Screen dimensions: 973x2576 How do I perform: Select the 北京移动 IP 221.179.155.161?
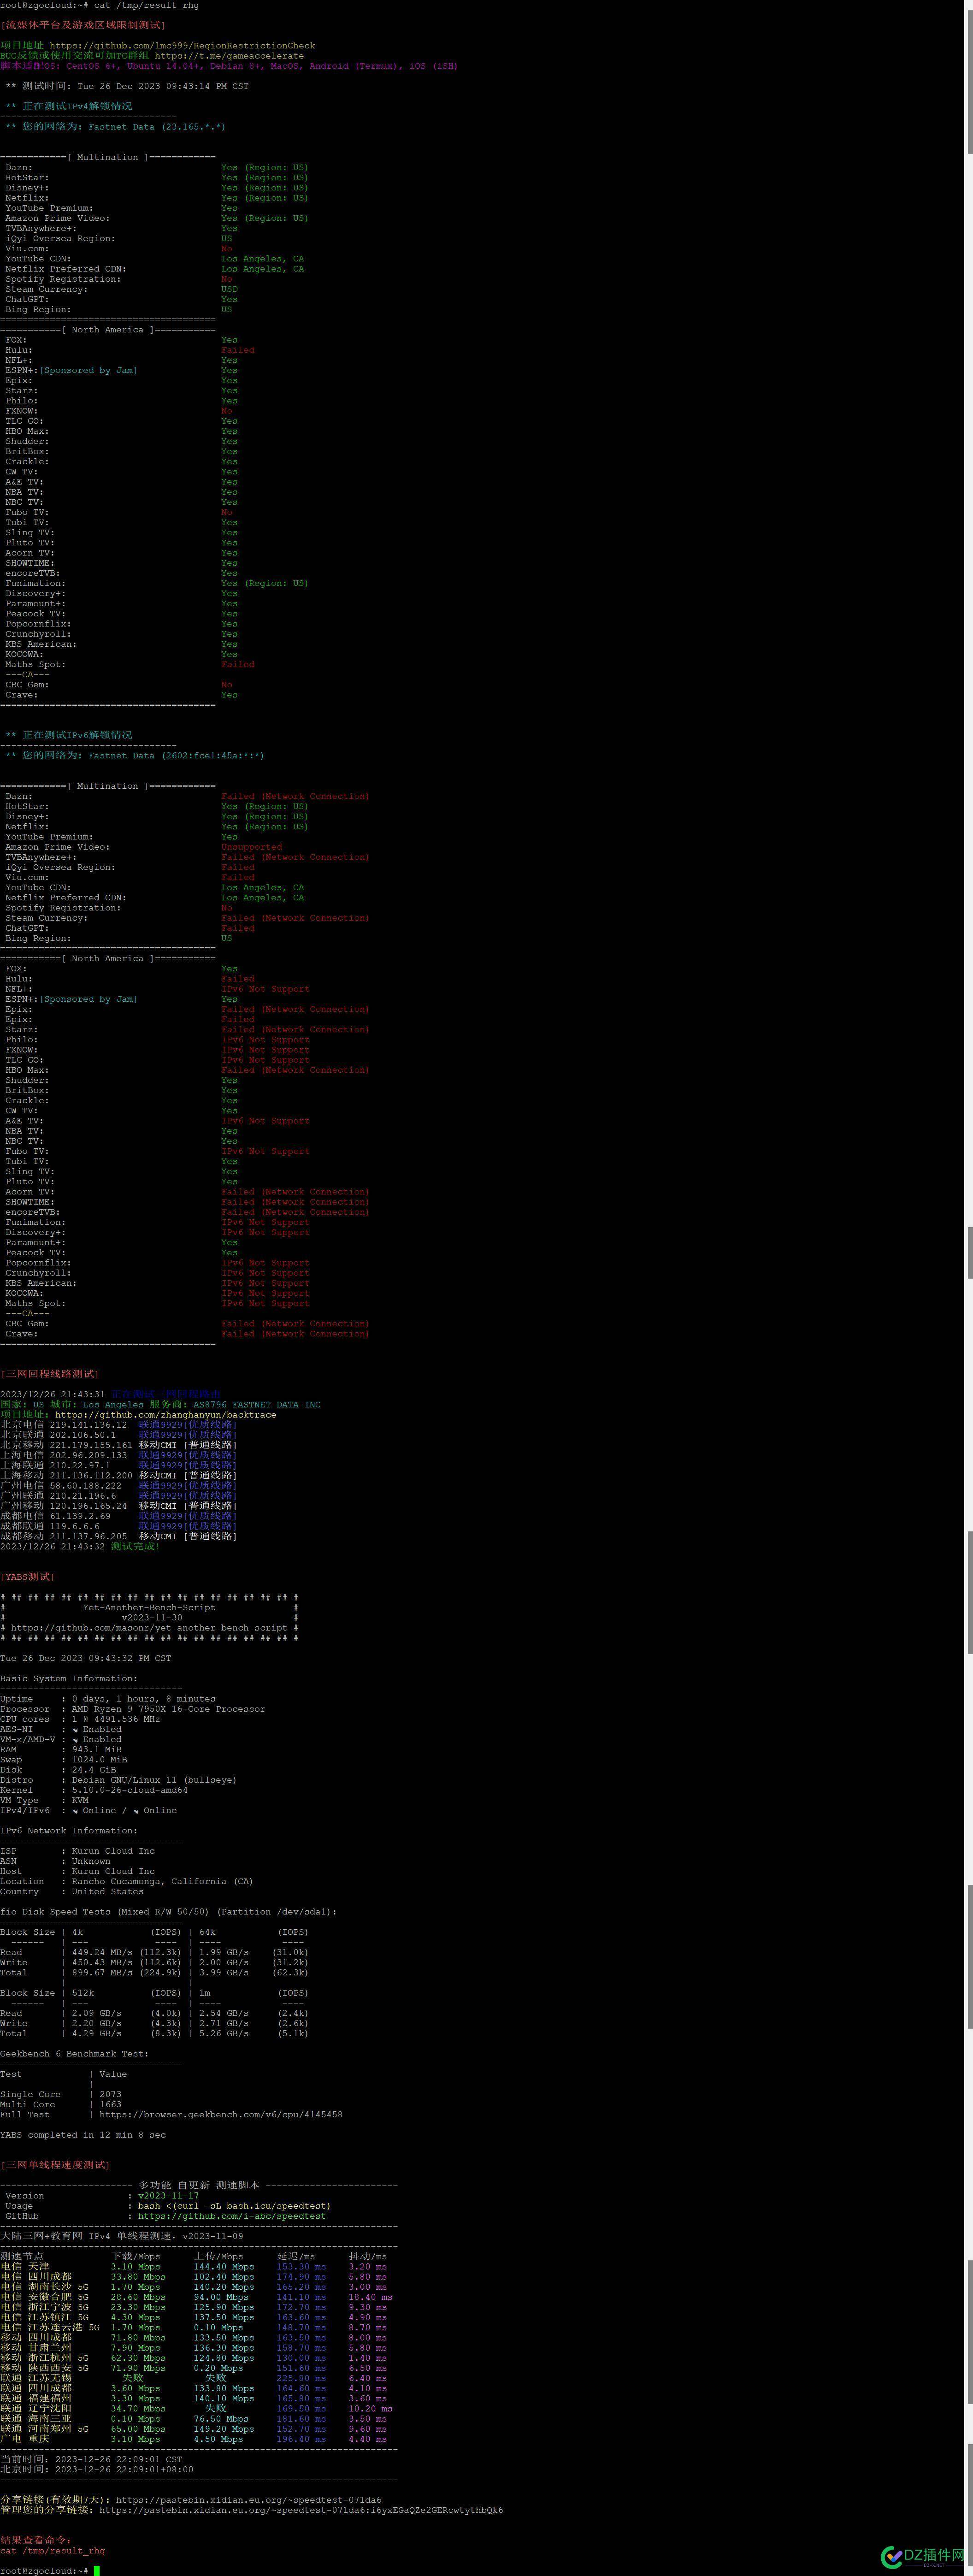tap(91, 1445)
